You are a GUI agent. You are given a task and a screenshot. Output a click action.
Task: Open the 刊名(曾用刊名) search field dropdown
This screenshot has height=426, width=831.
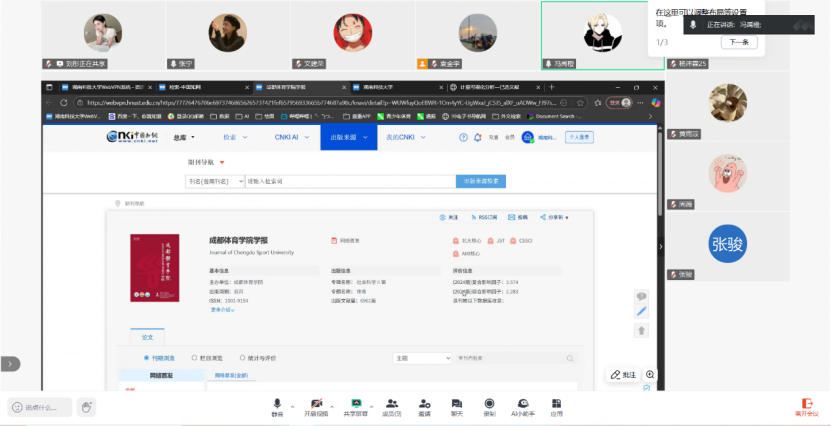click(x=215, y=181)
